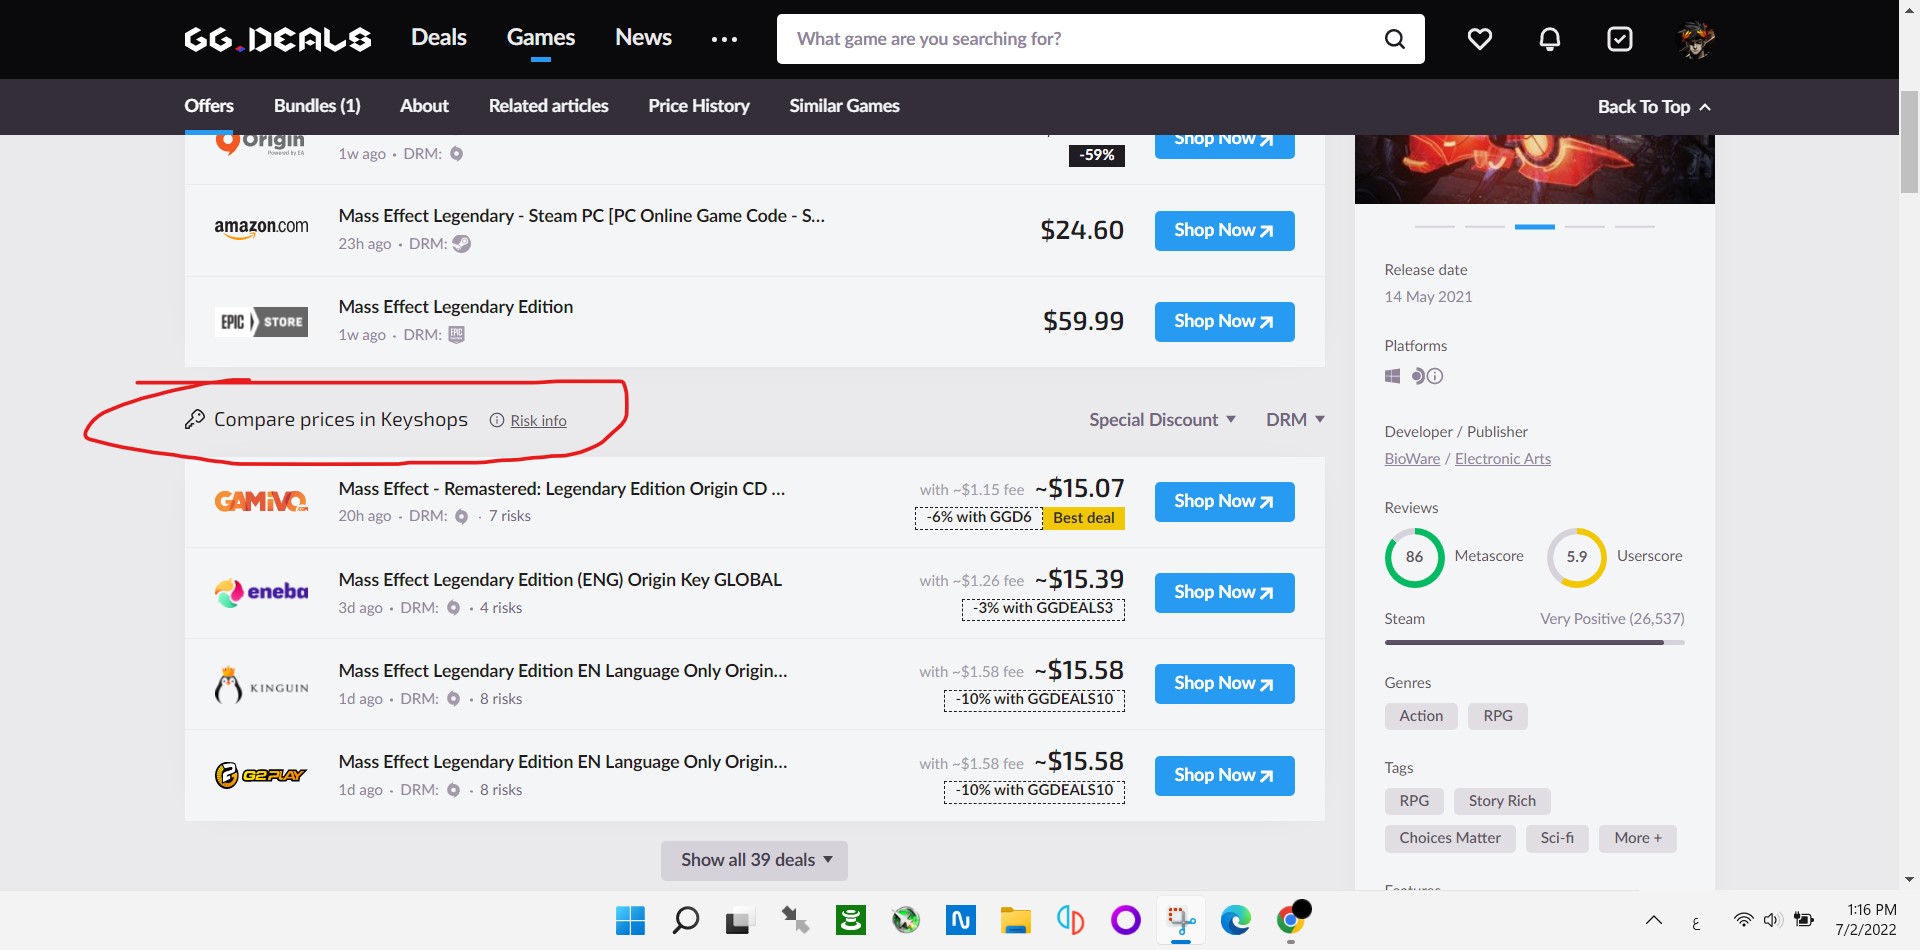Click Shop Now for Kinguin offer
Viewport: 1920px width, 950px height.
pyautogui.click(x=1224, y=684)
